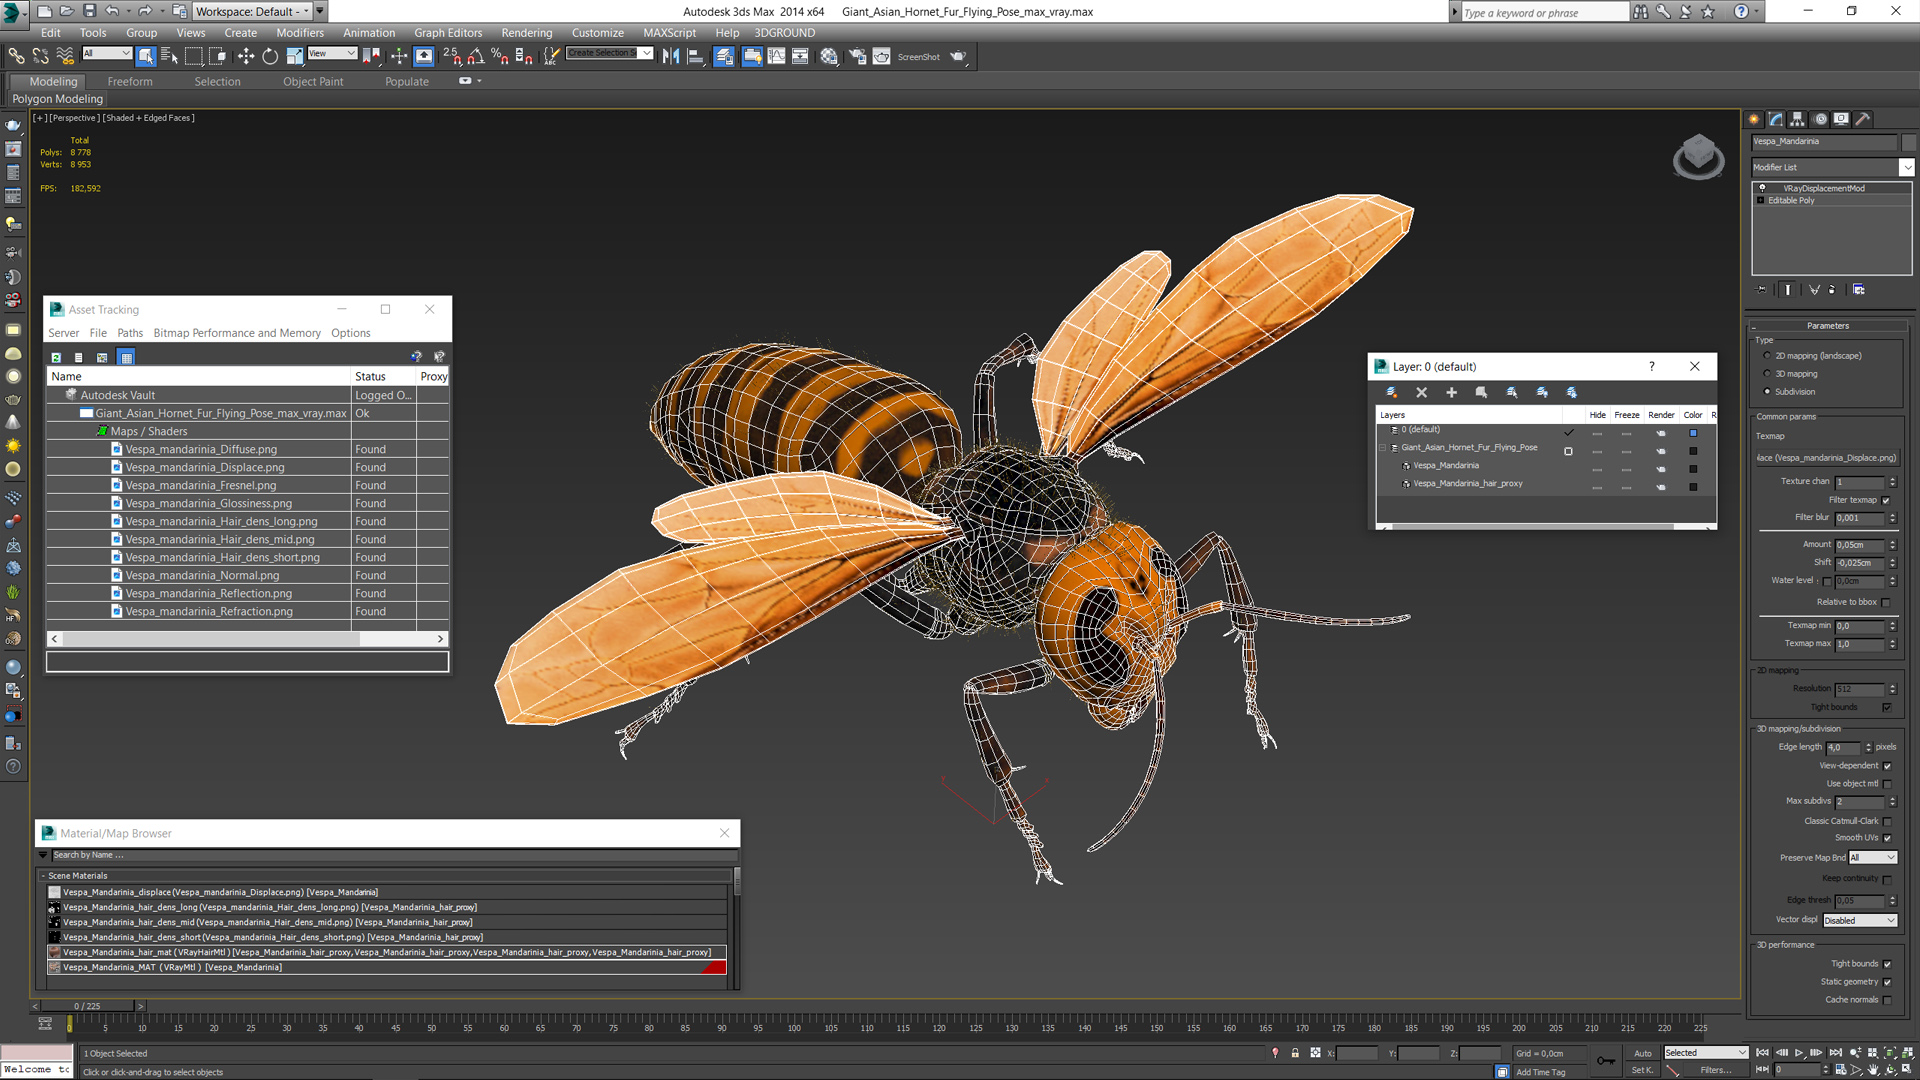Select Subdivision type radio button
1920x1080 pixels.
click(x=1767, y=392)
